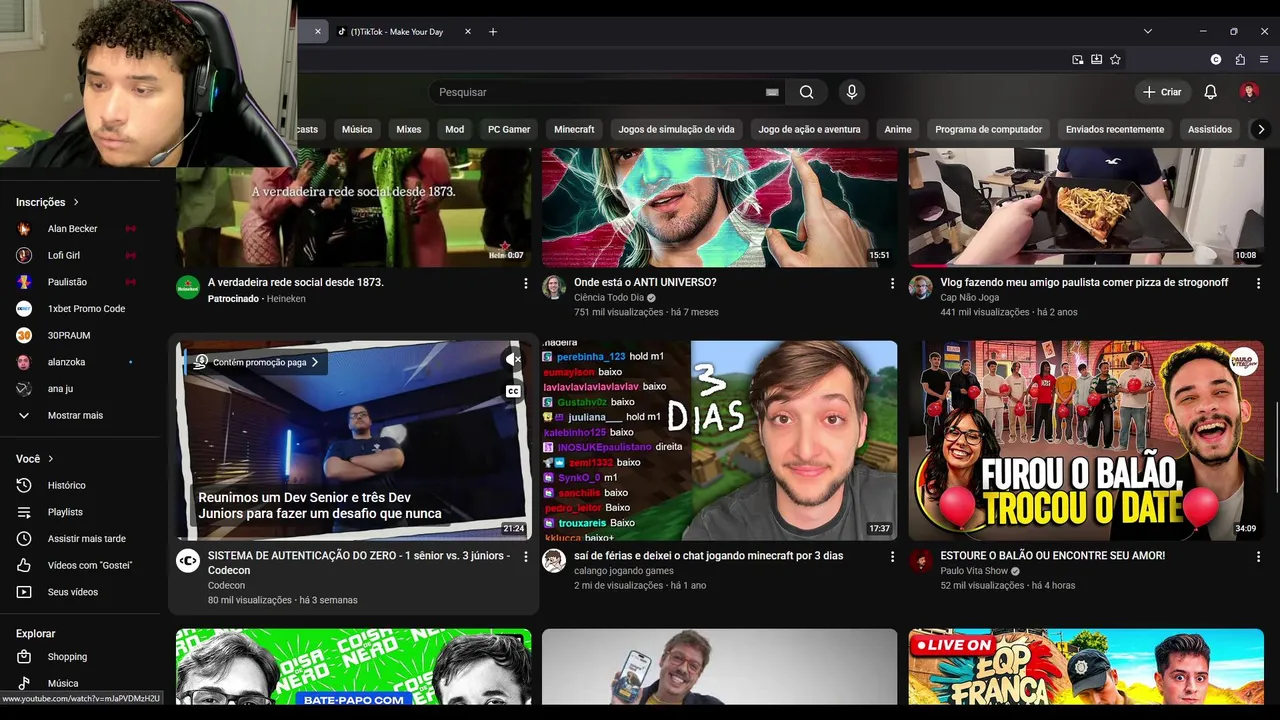Open the account avatar menu
Screen dimensions: 1280x720
(x=1249, y=92)
